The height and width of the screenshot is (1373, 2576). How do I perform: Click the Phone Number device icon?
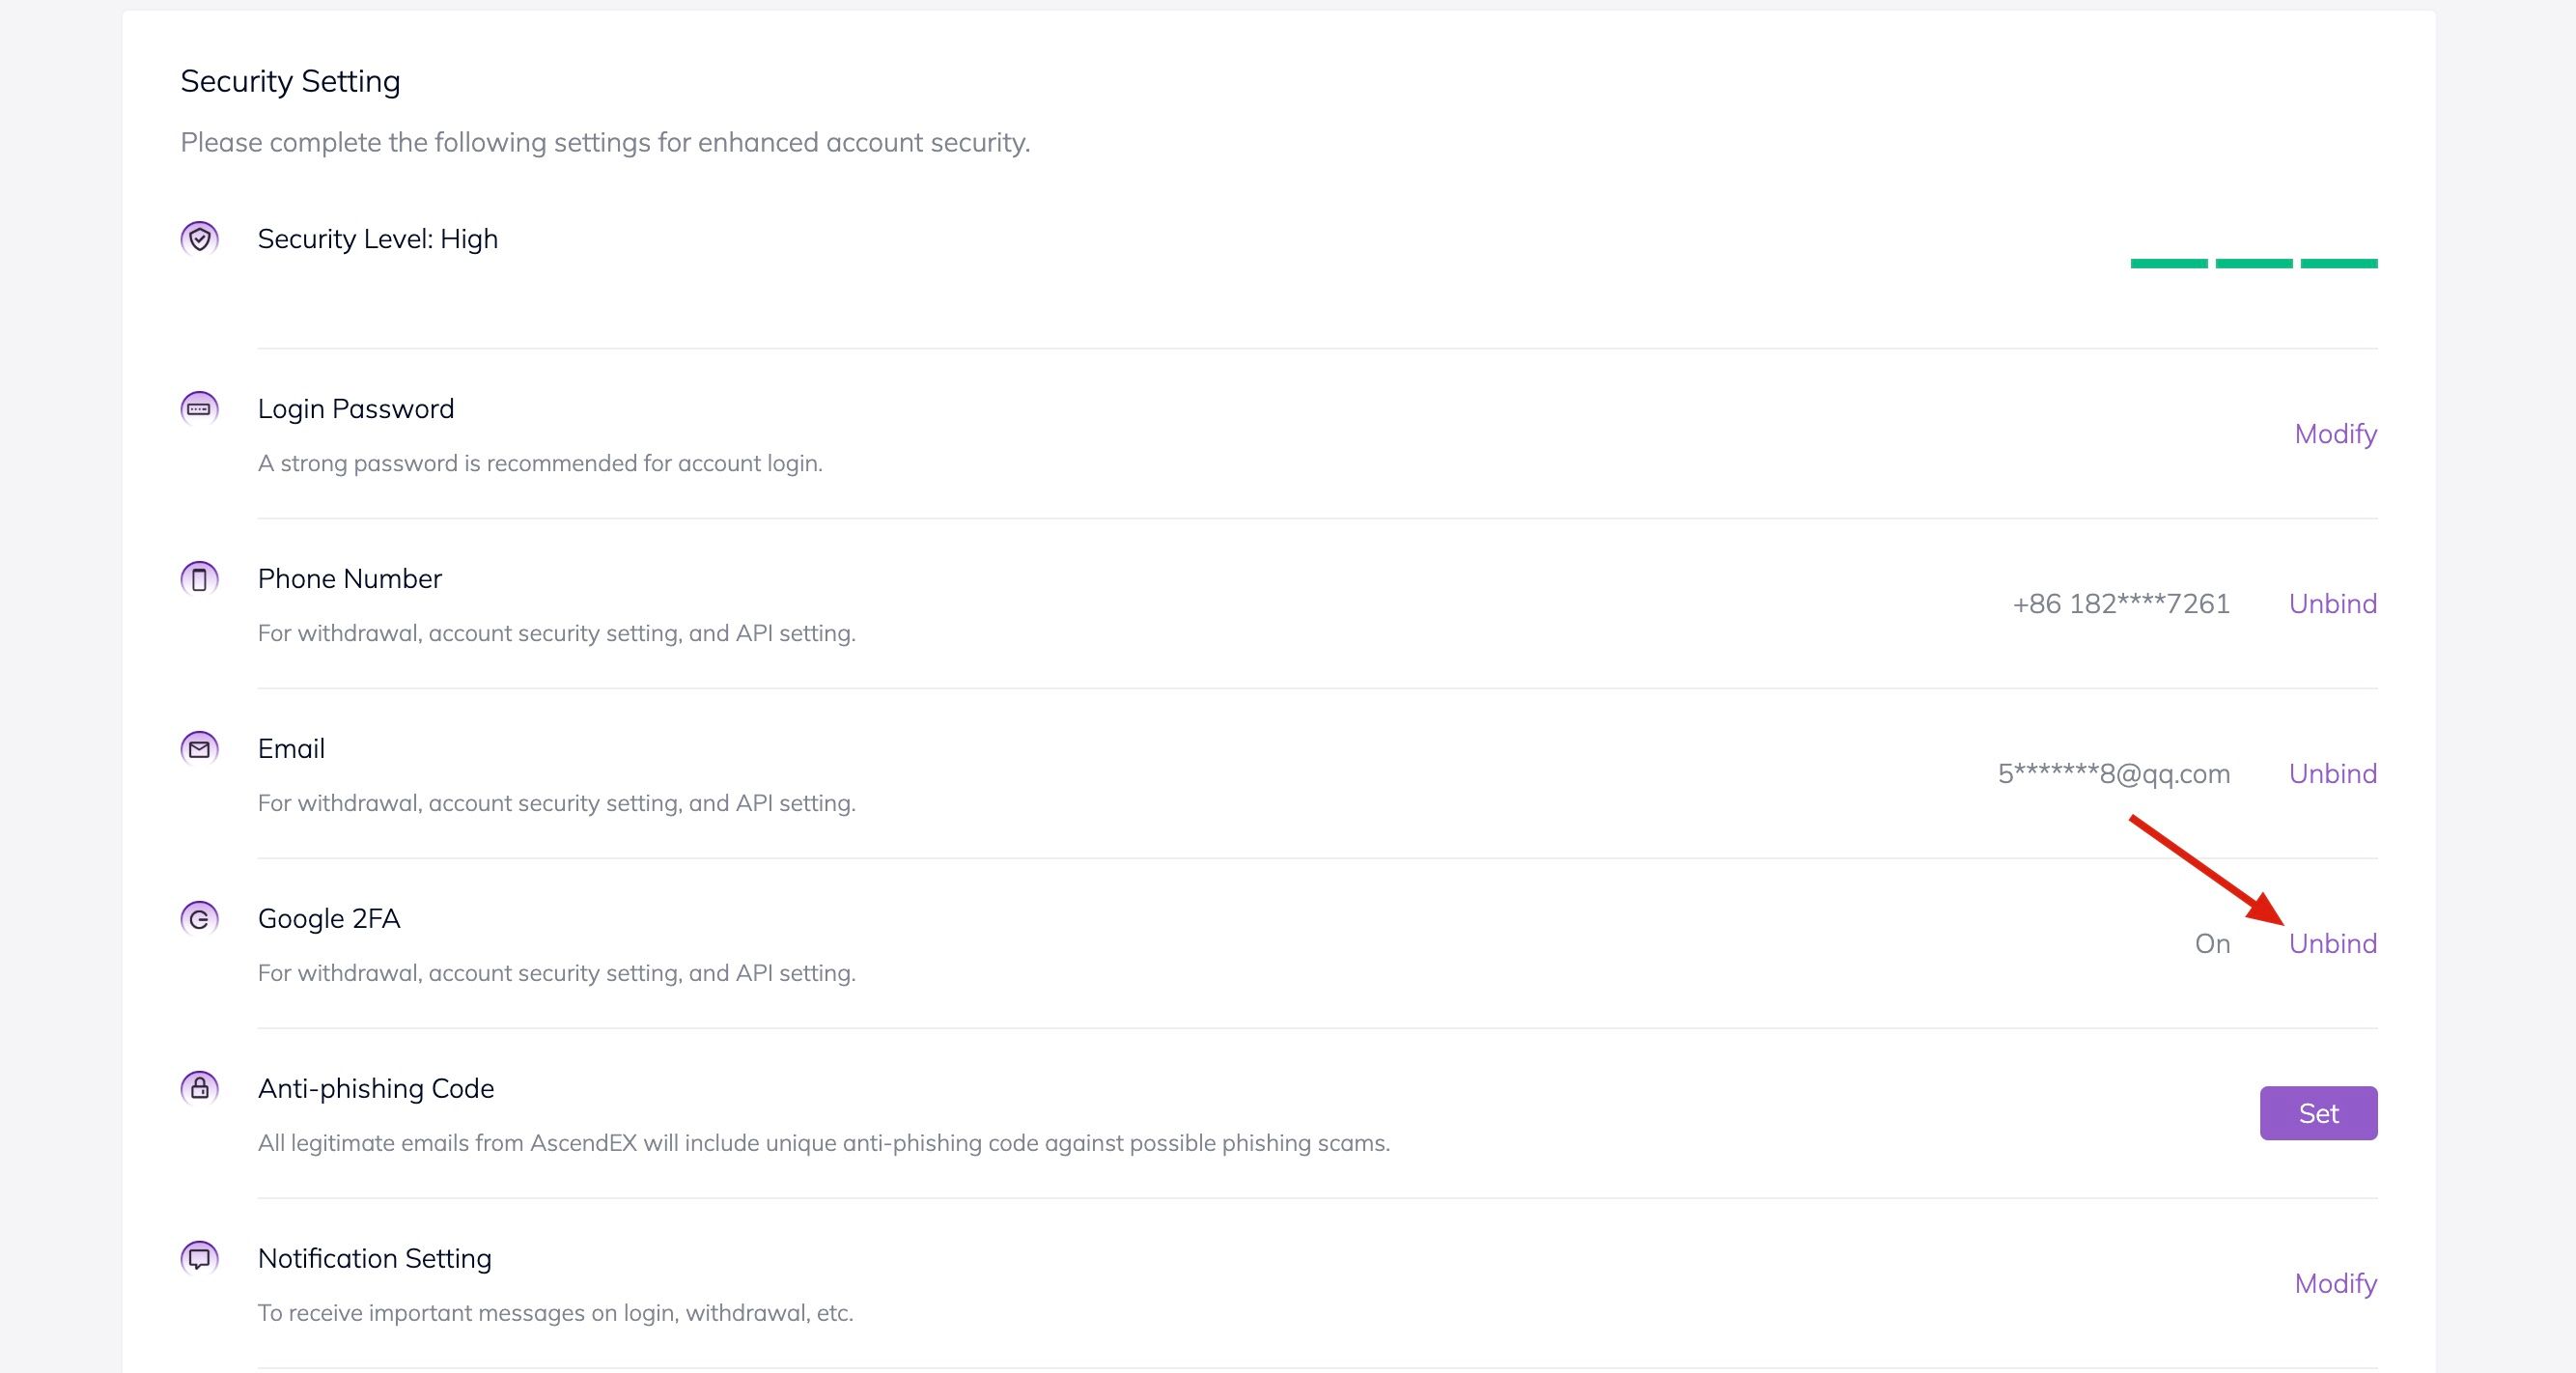tap(199, 578)
